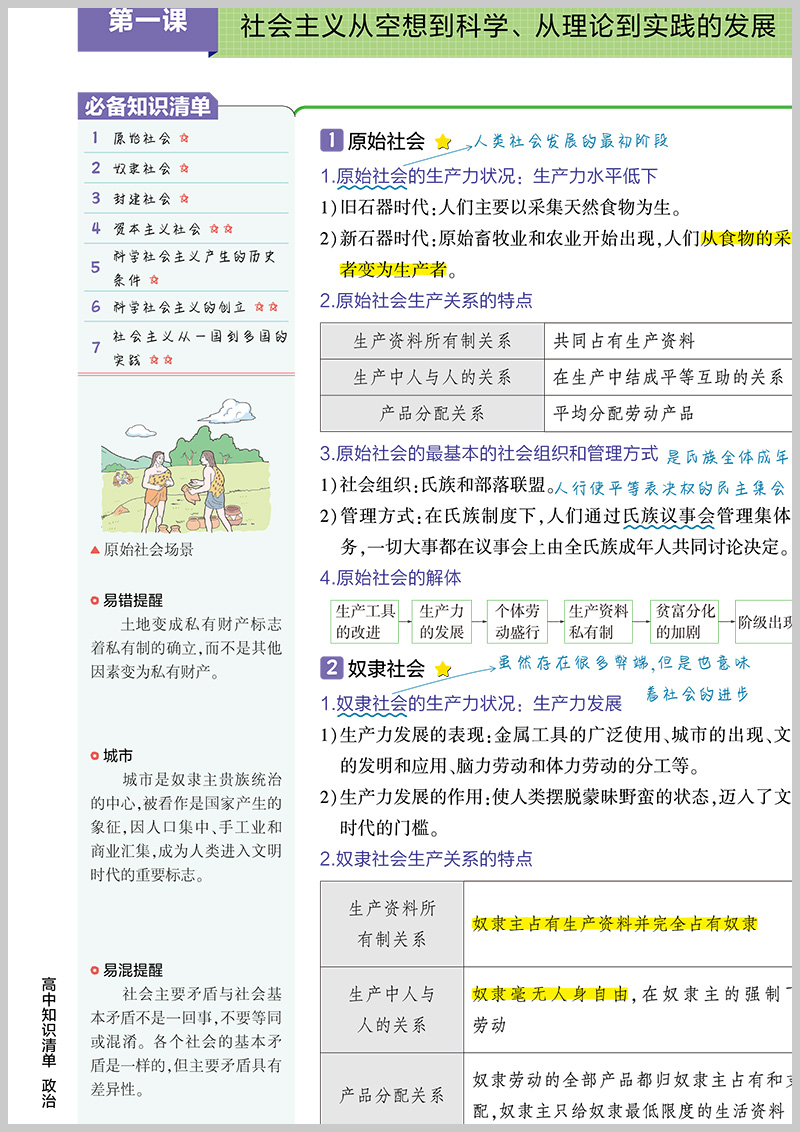
Task: Click the red bullet next to 城市
Action: click(x=95, y=756)
